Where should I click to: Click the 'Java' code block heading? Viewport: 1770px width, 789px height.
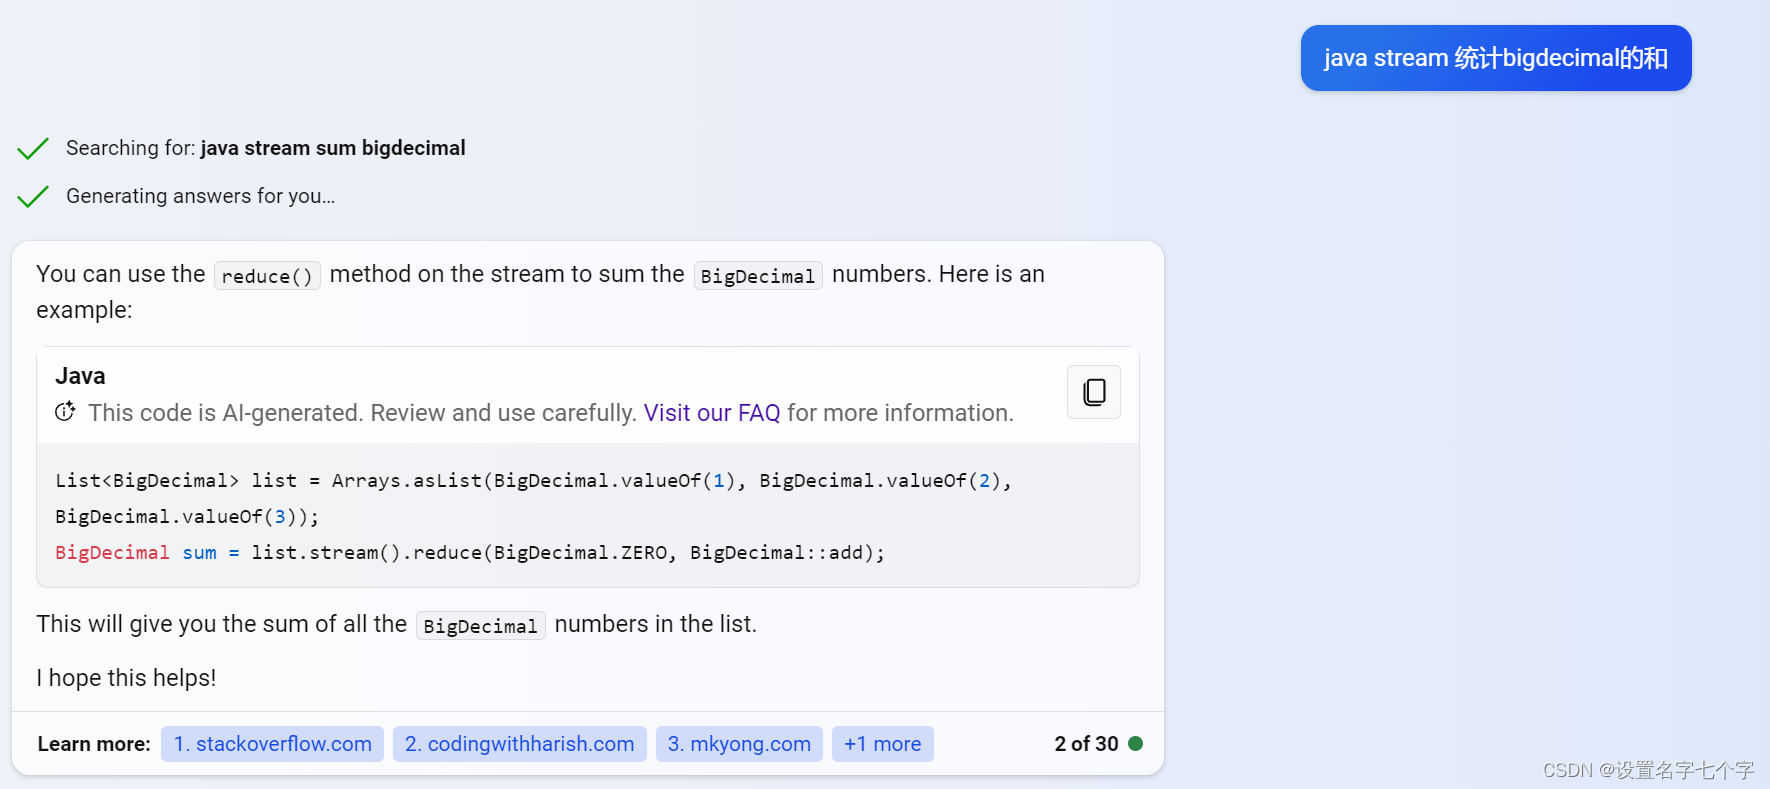80,376
